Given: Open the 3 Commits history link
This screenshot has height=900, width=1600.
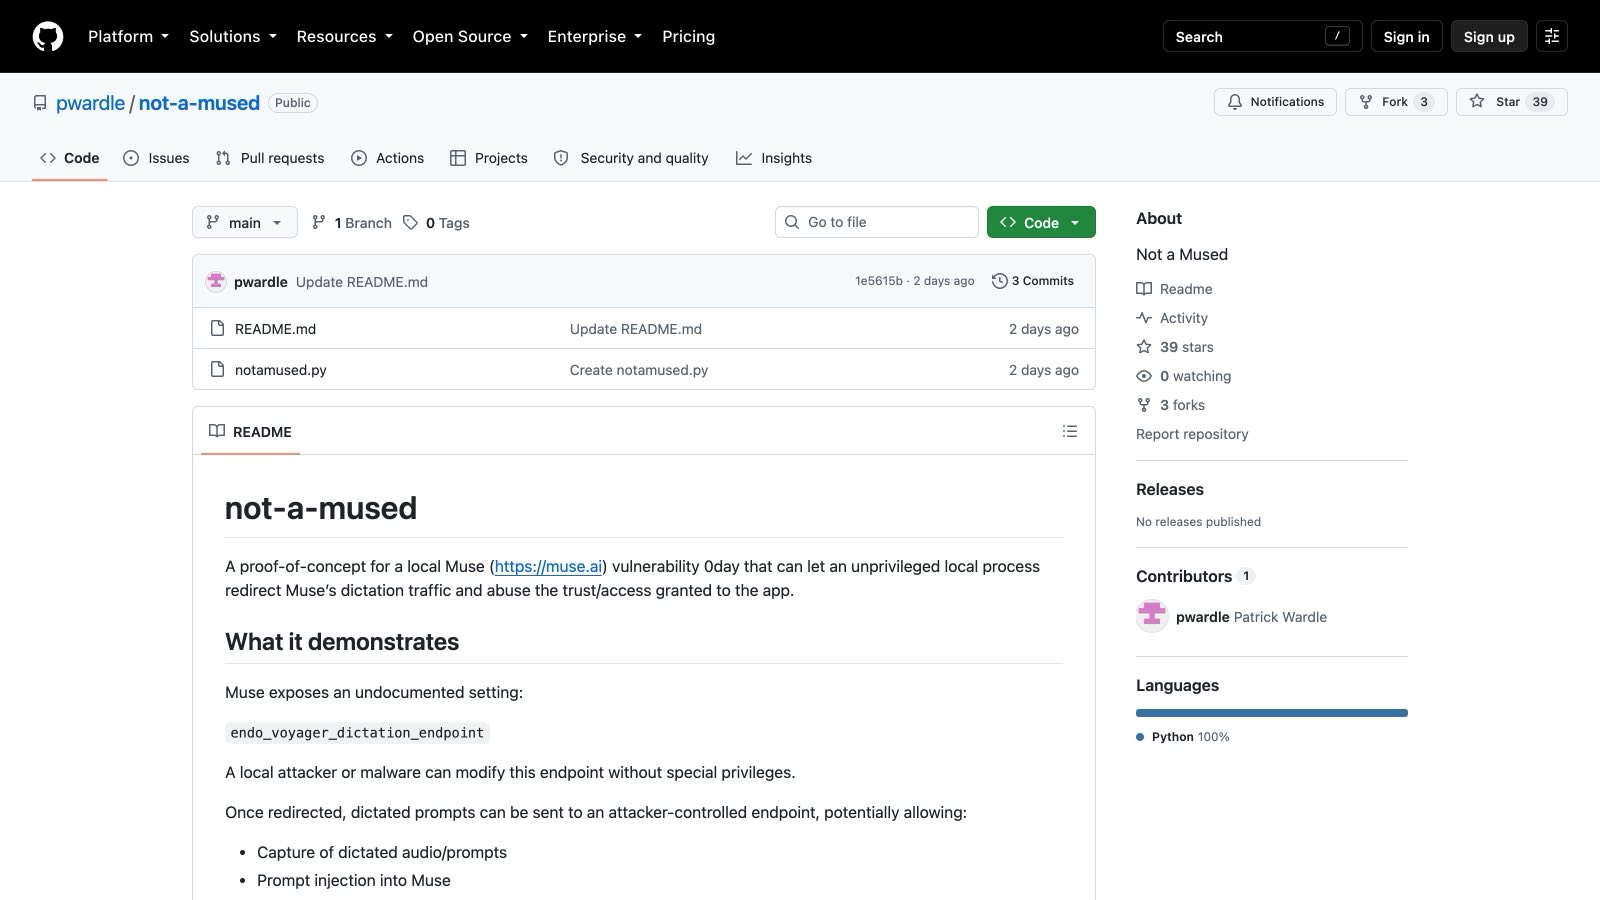Looking at the screenshot, I should 1033,281.
